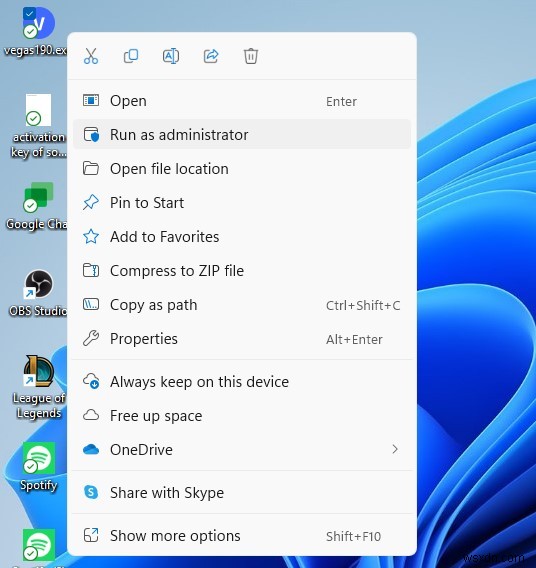Click the Rename icon in context menu
The image size is (536, 568).
tap(171, 56)
